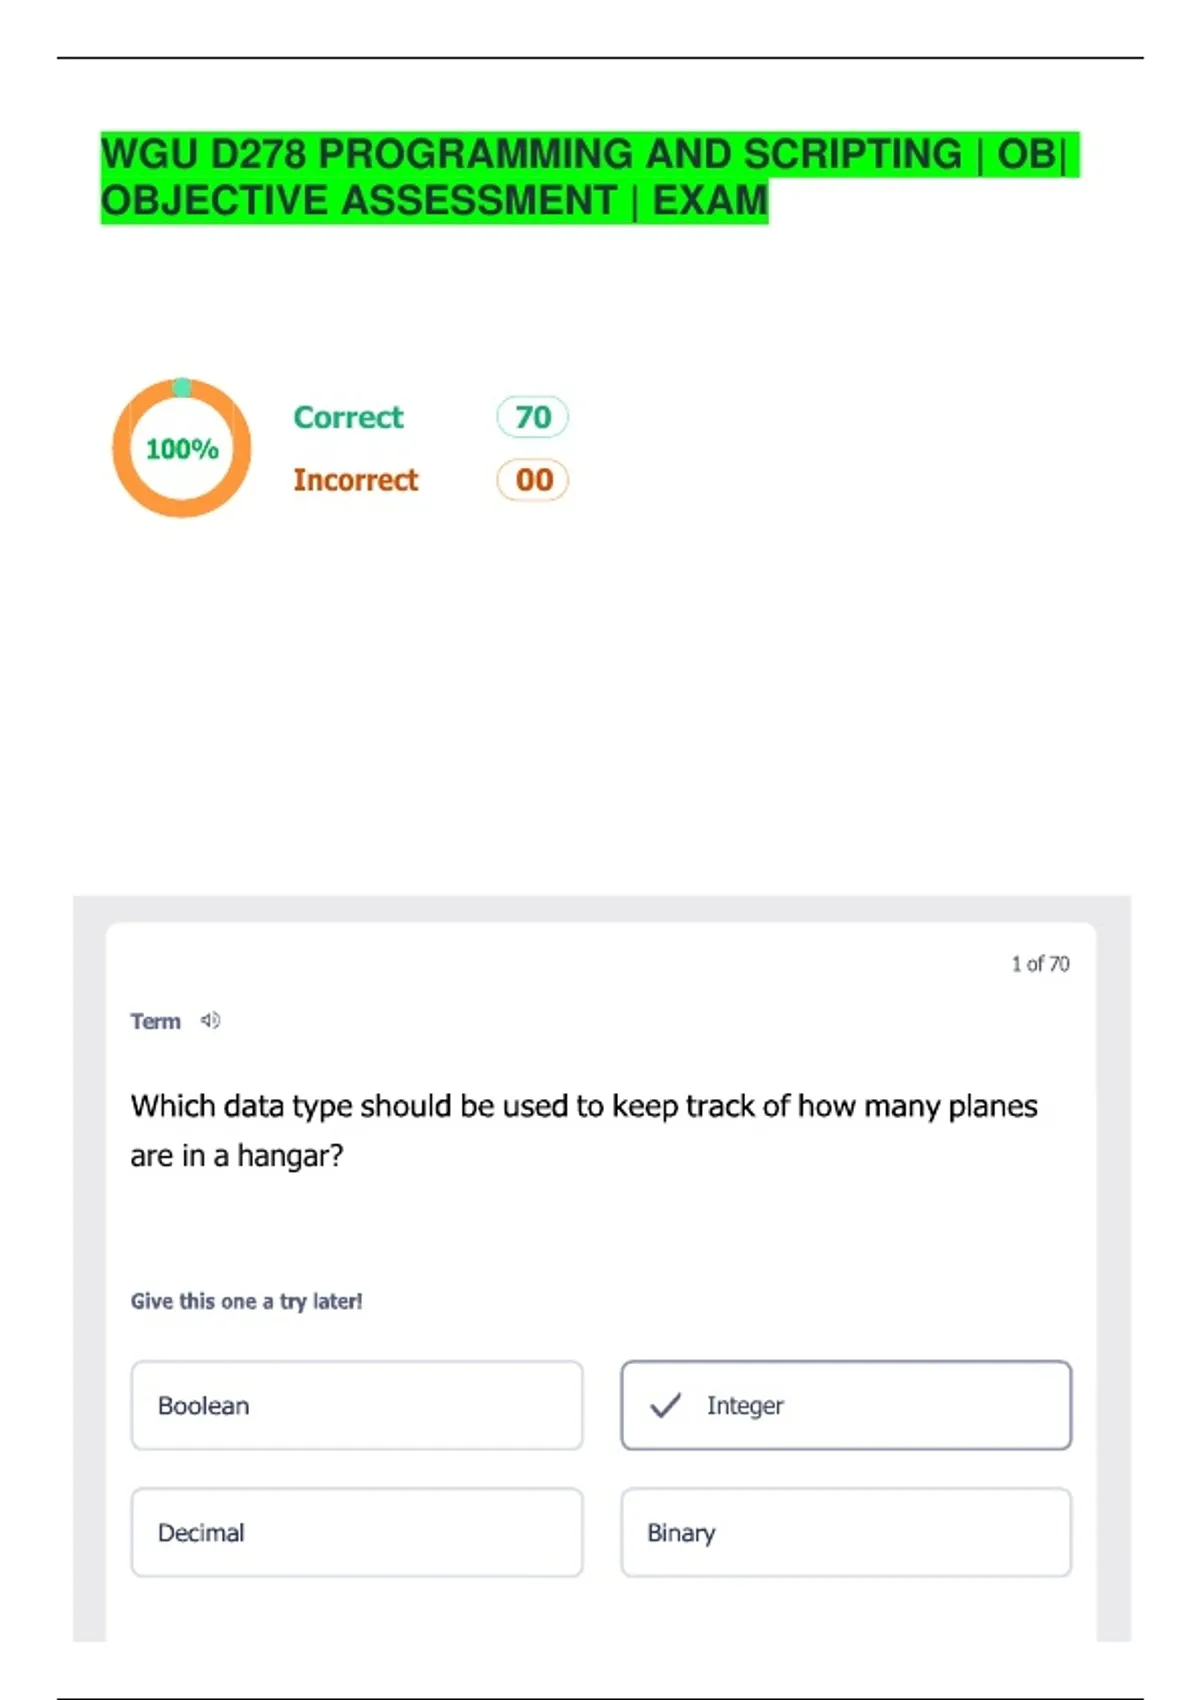Click the Incorrect count badge showing 00
The image size is (1200, 1700).
tap(532, 480)
